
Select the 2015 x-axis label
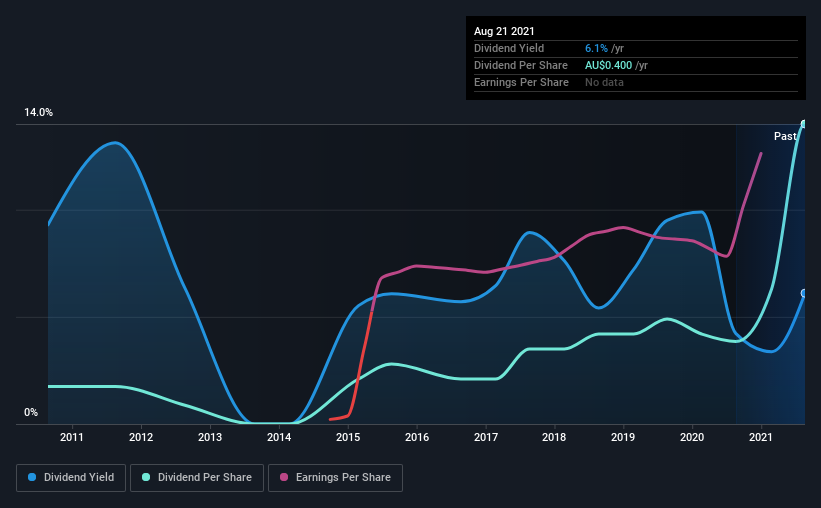click(x=348, y=437)
